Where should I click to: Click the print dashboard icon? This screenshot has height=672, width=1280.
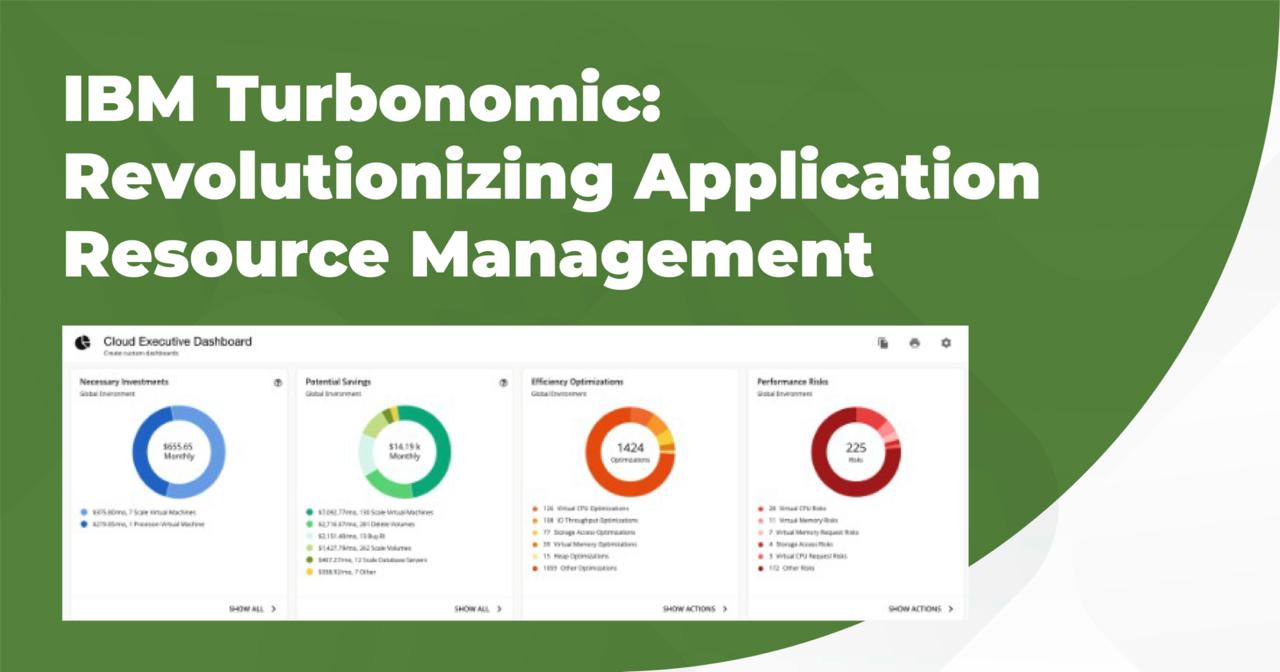914,343
